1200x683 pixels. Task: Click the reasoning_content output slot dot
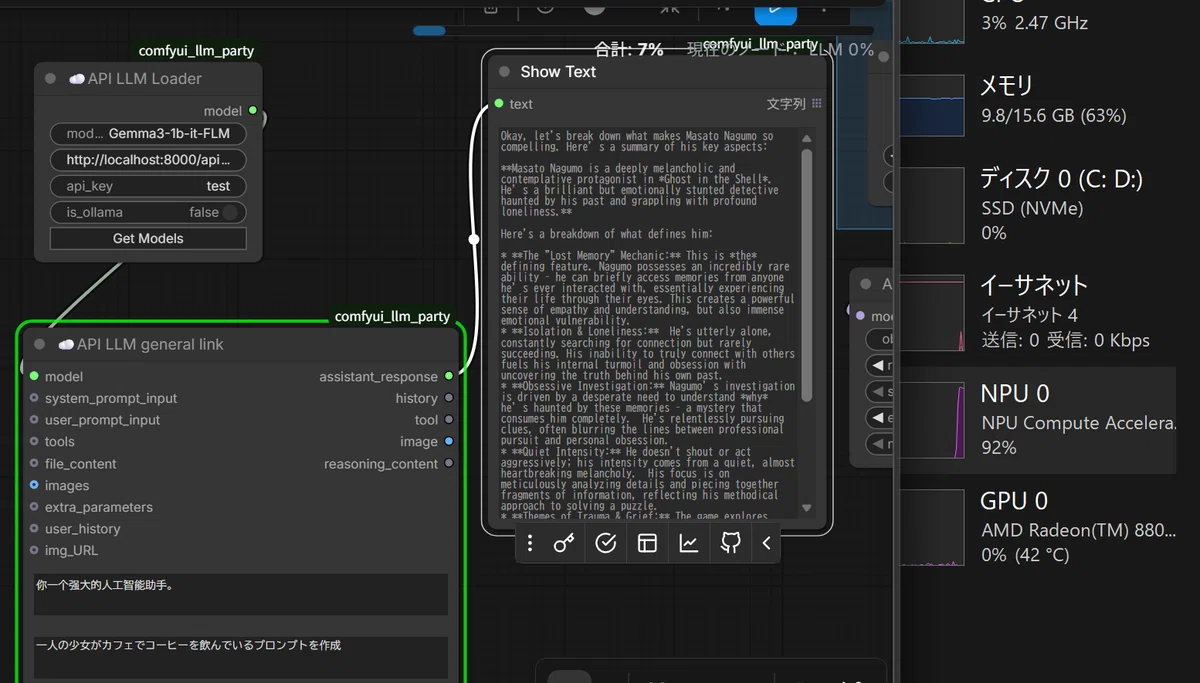tap(449, 463)
